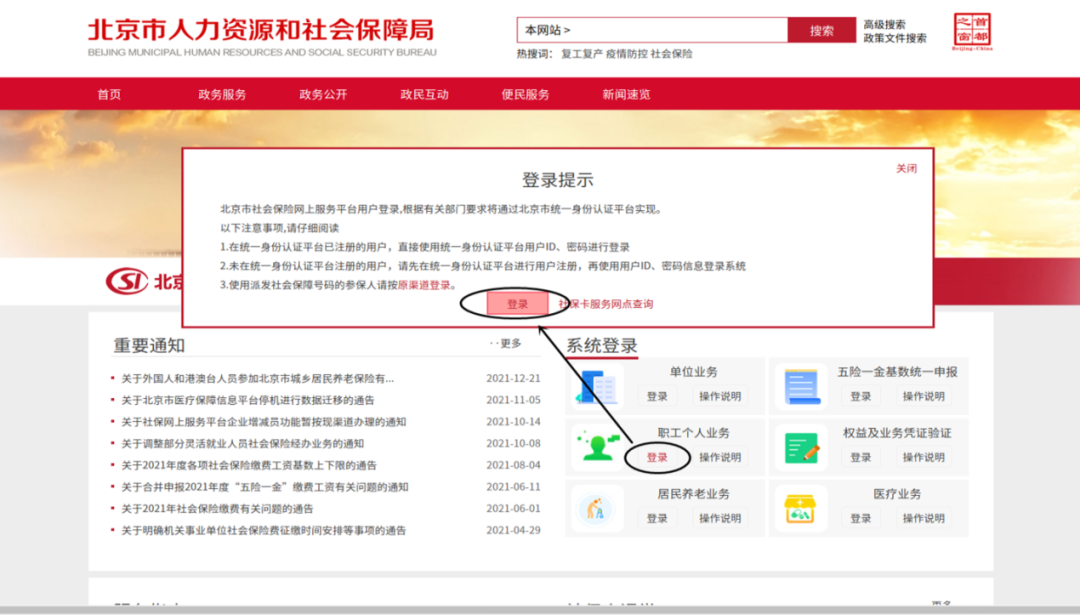Open notice 关于合并申报2021年度“五险一金”缴费工资有关问题的通知
This screenshot has width=1080, height=615.
coord(265,487)
